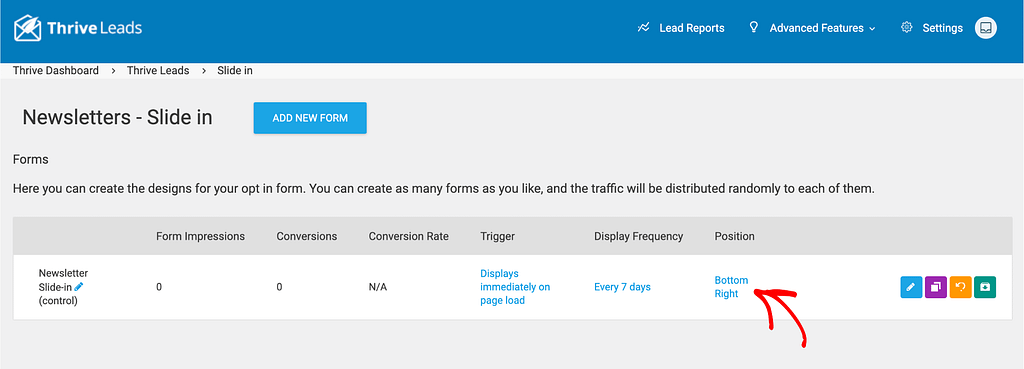The image size is (1024, 369).
Task: Click the Settings gear icon
Action: [x=906, y=28]
